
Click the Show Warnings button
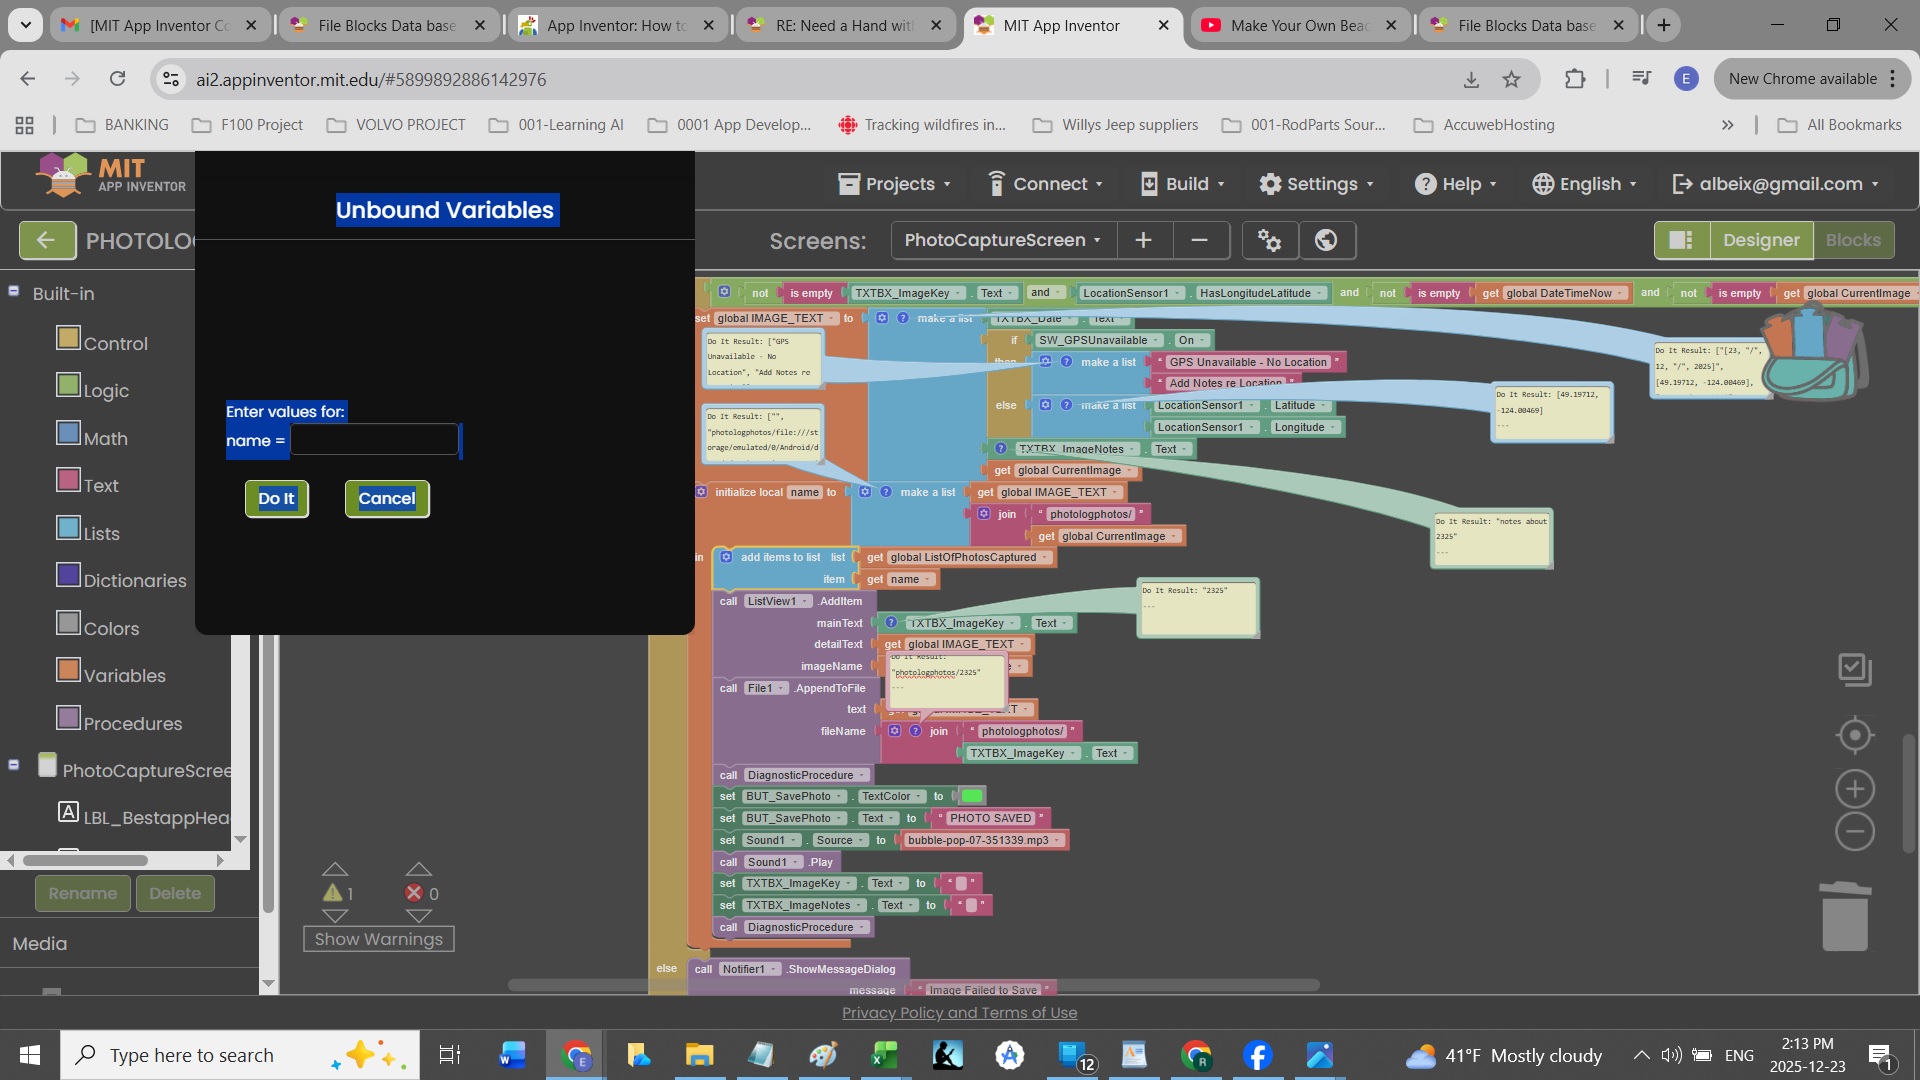point(378,939)
